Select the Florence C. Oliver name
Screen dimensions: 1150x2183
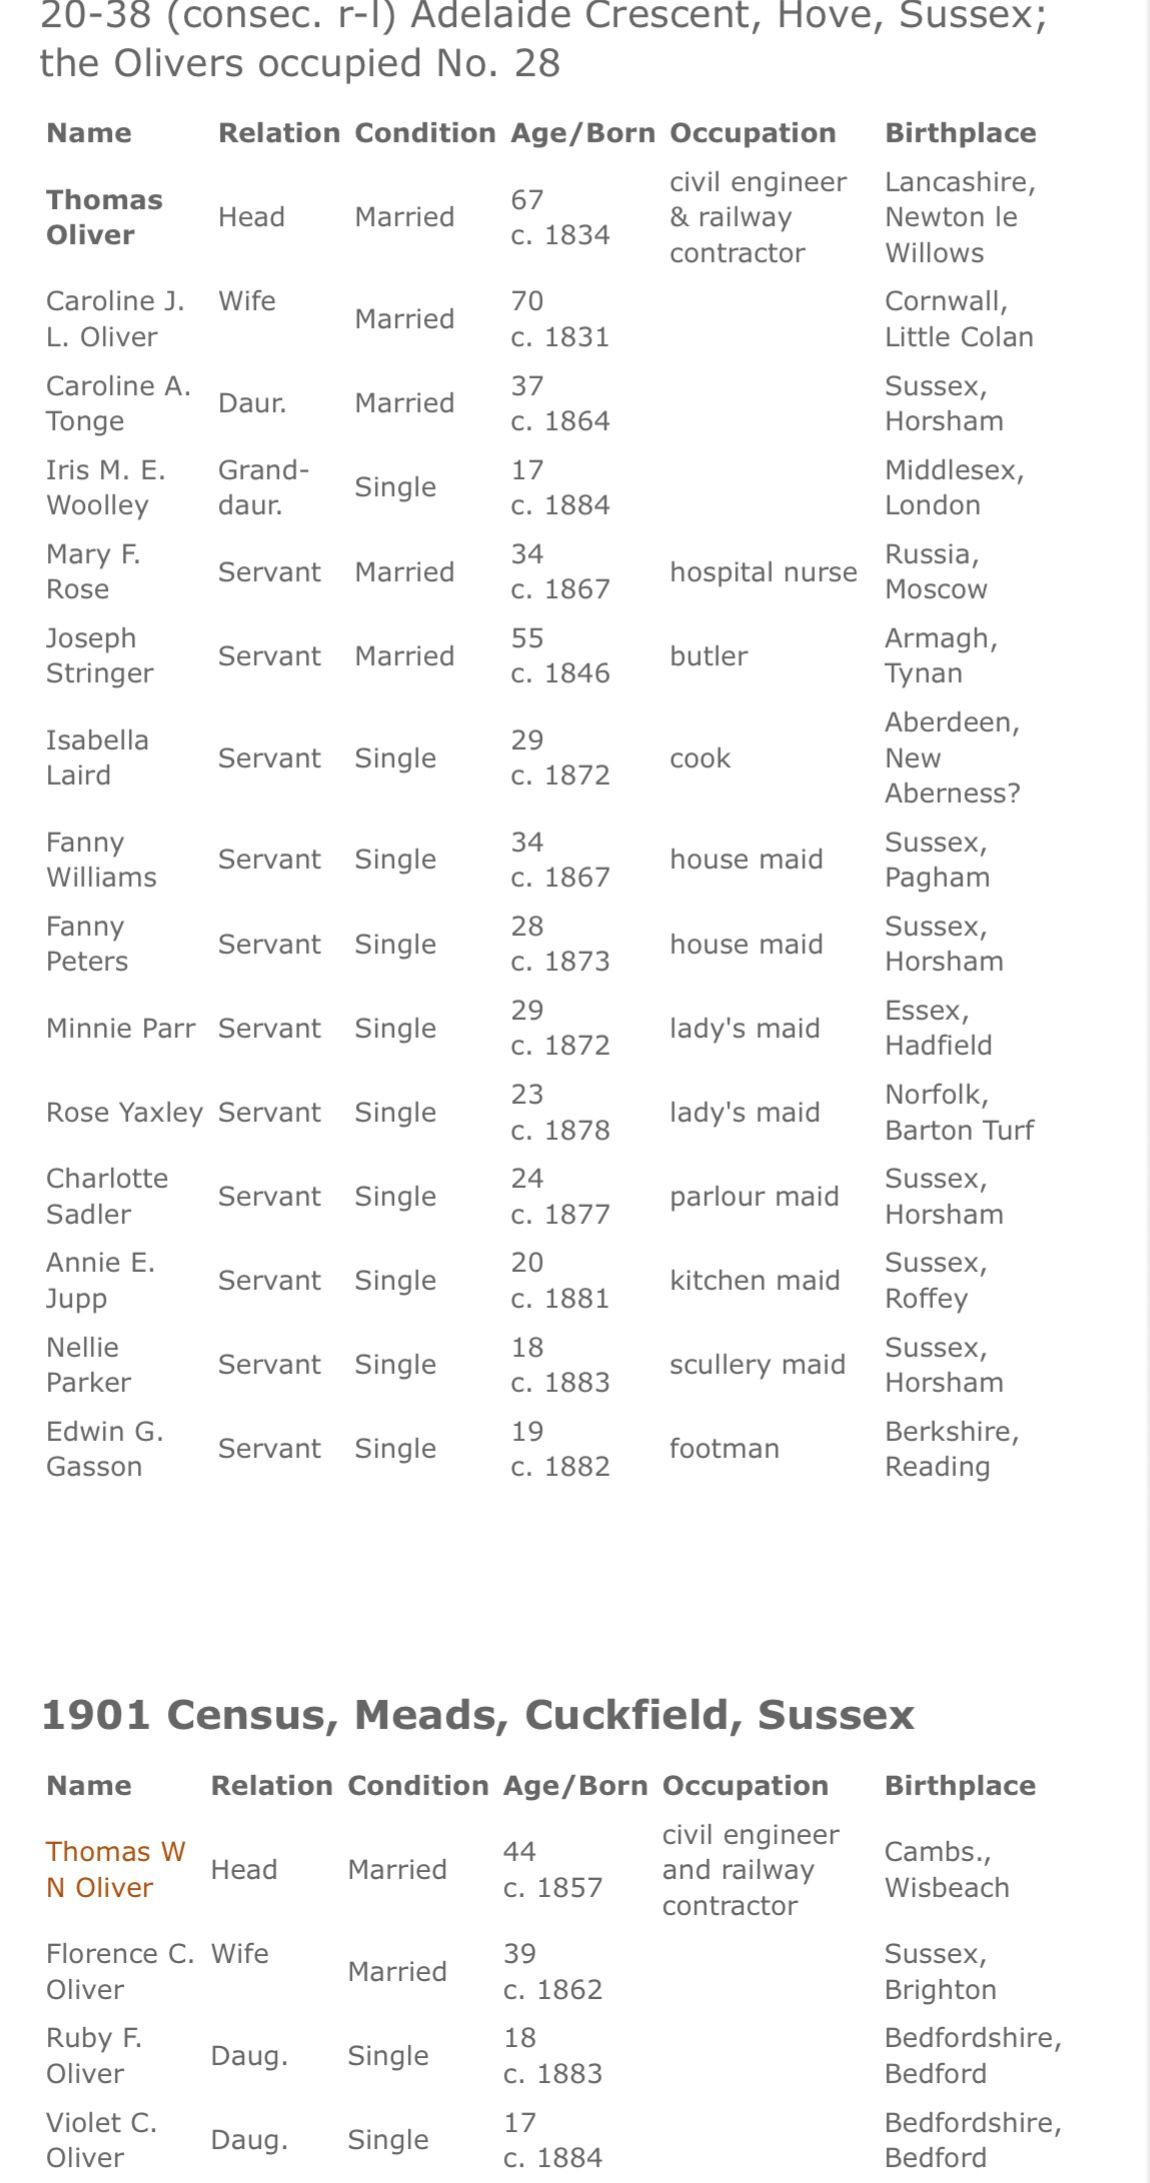(x=120, y=1971)
